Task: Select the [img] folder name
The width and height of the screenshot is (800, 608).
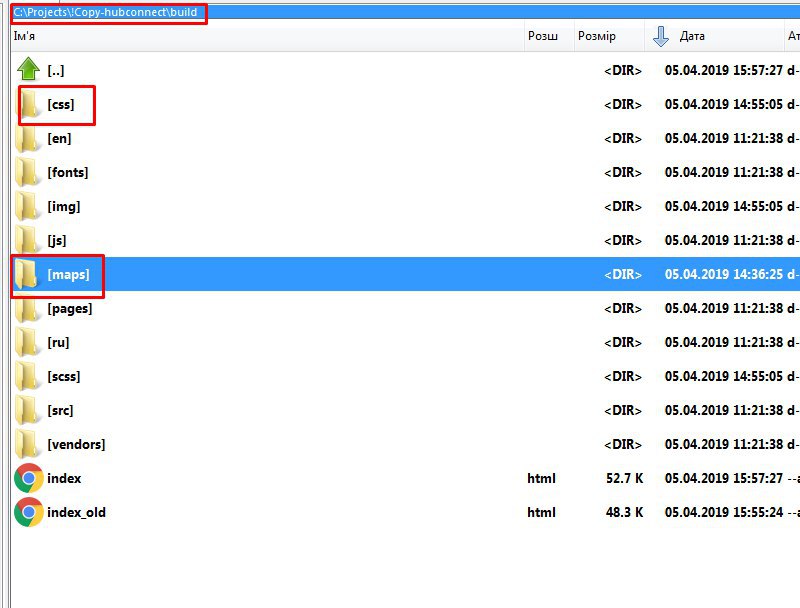Action: pos(64,207)
